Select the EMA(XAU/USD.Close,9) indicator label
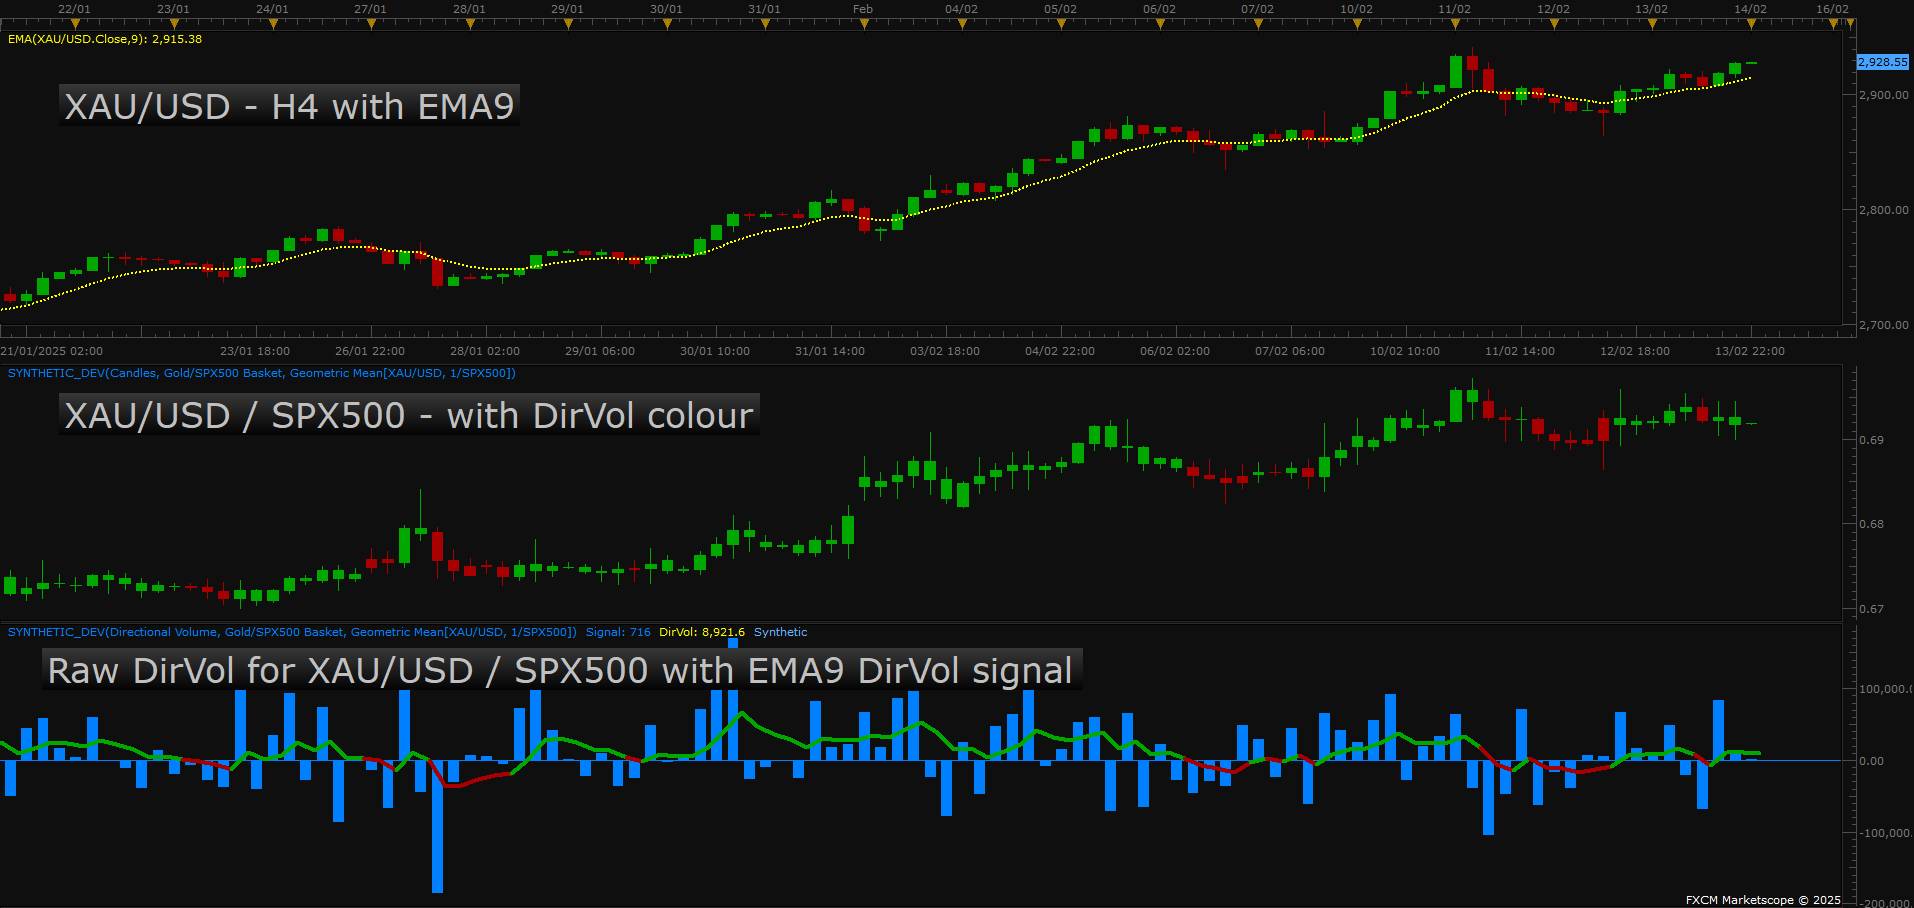Screen dimensions: 1914x908 coord(105,39)
